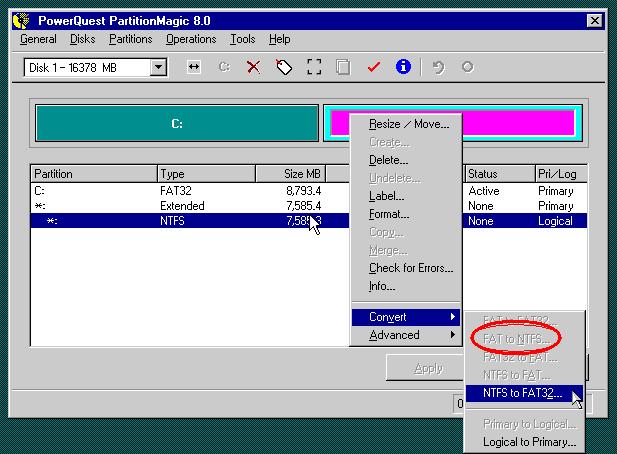Click the copy partition toolbar icon
The image size is (617, 454).
tap(343, 67)
